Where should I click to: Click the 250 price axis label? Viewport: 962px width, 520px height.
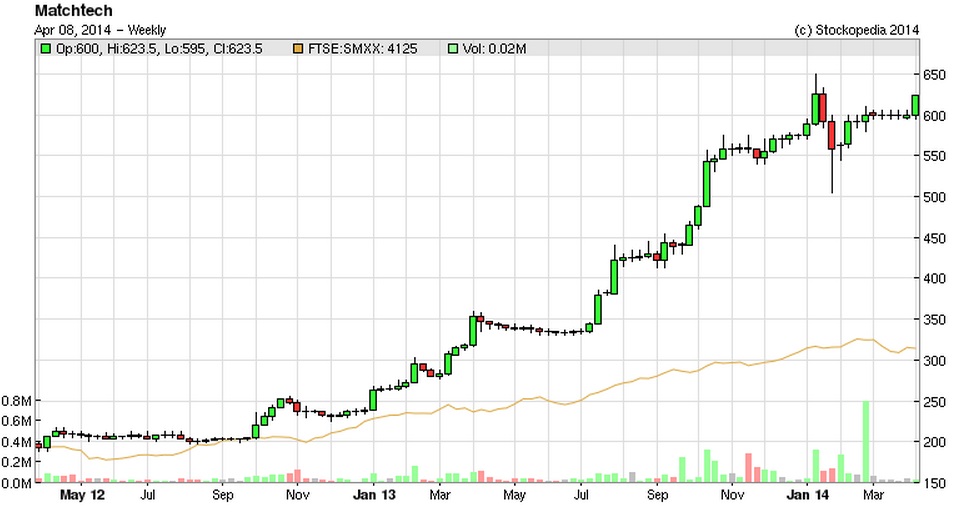[x=934, y=402]
